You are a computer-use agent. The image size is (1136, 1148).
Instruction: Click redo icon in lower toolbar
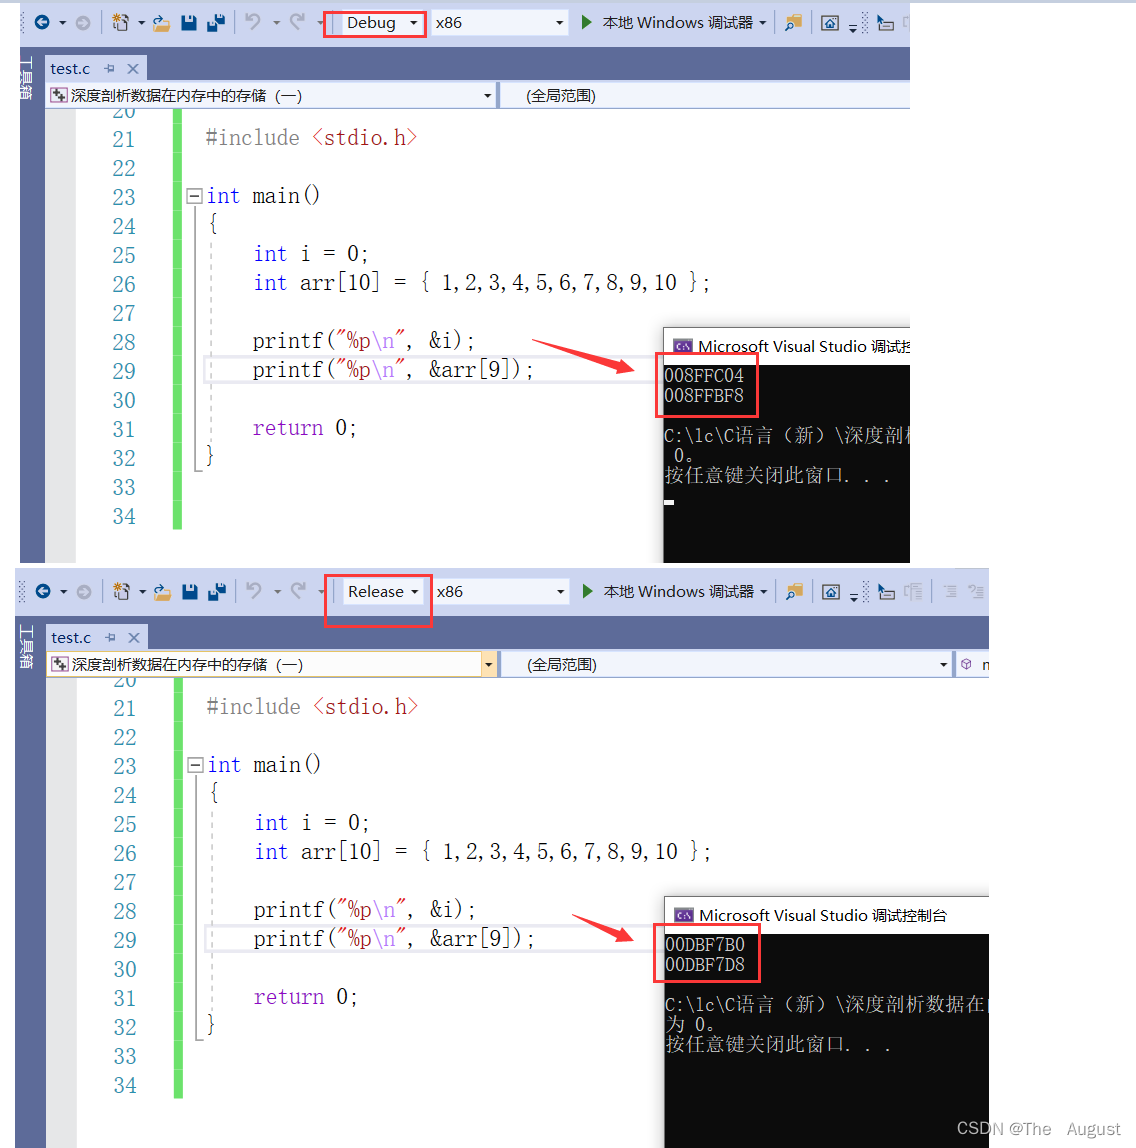click(x=298, y=591)
